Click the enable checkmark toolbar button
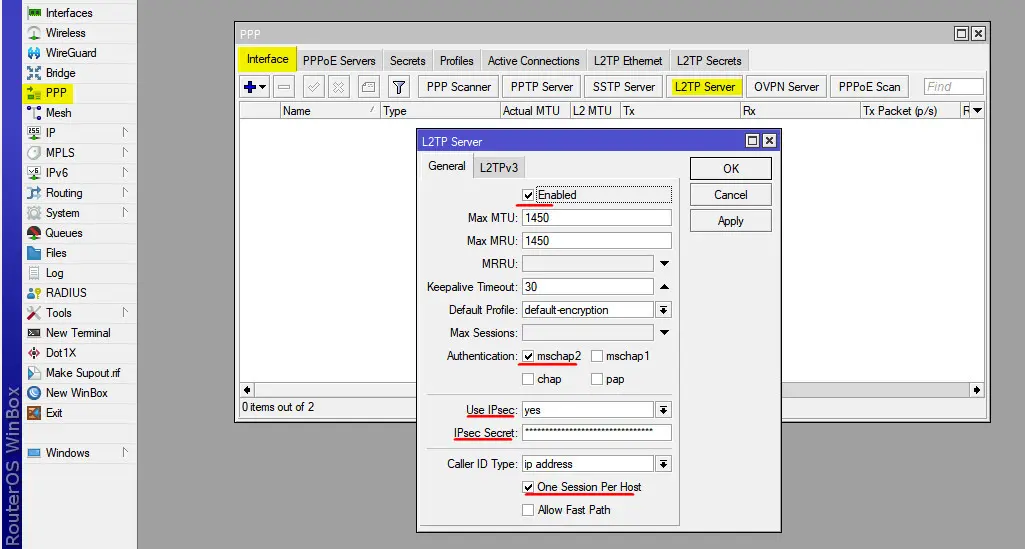1025x549 pixels. 313,87
